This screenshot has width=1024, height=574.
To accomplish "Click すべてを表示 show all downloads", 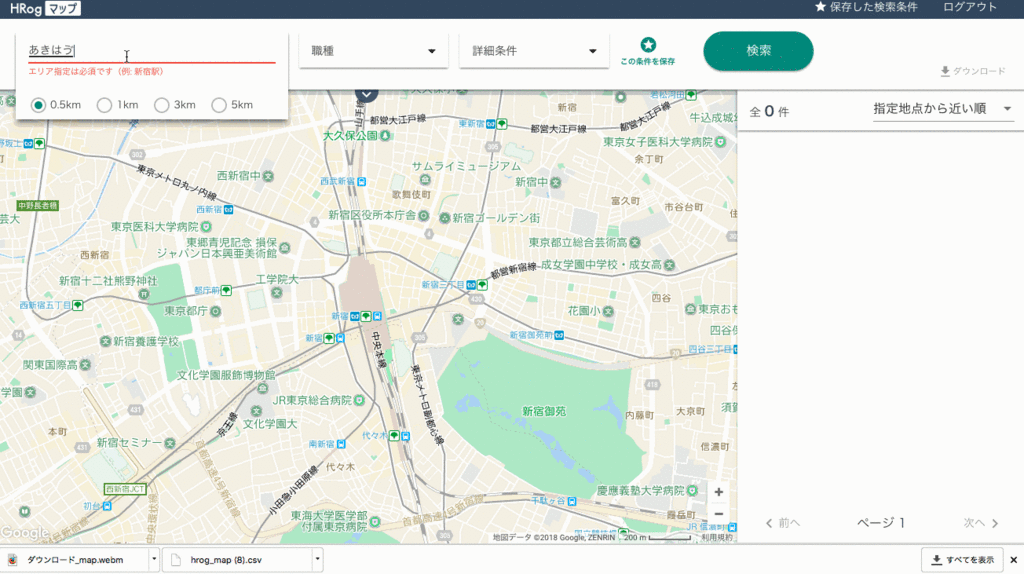I will tap(963, 560).
